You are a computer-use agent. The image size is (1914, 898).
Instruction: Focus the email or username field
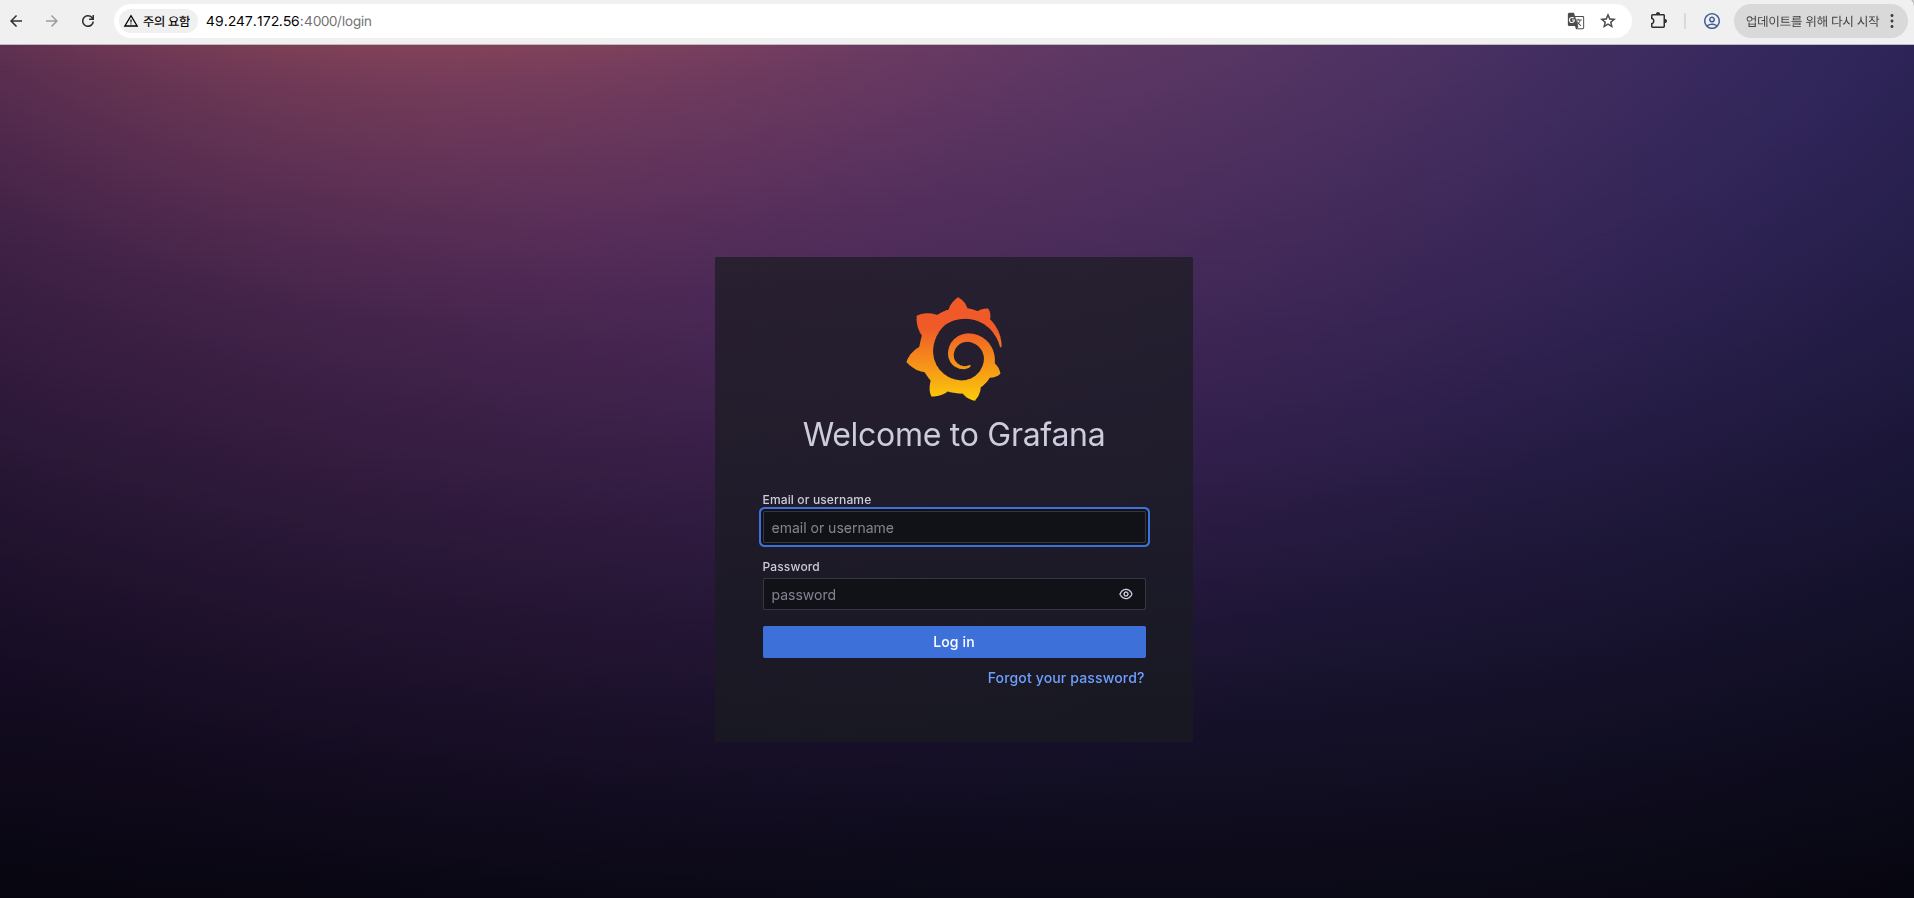coord(954,528)
